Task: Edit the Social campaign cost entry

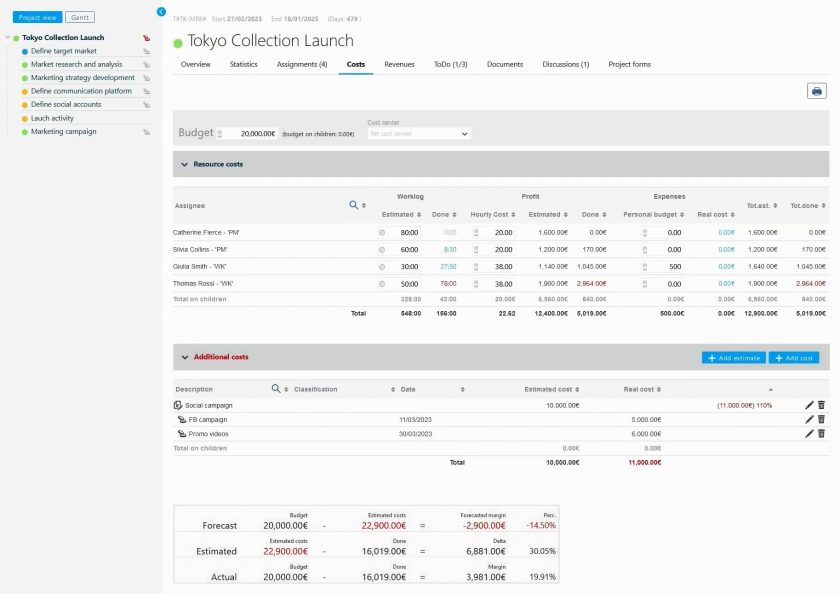Action: [x=809, y=405]
